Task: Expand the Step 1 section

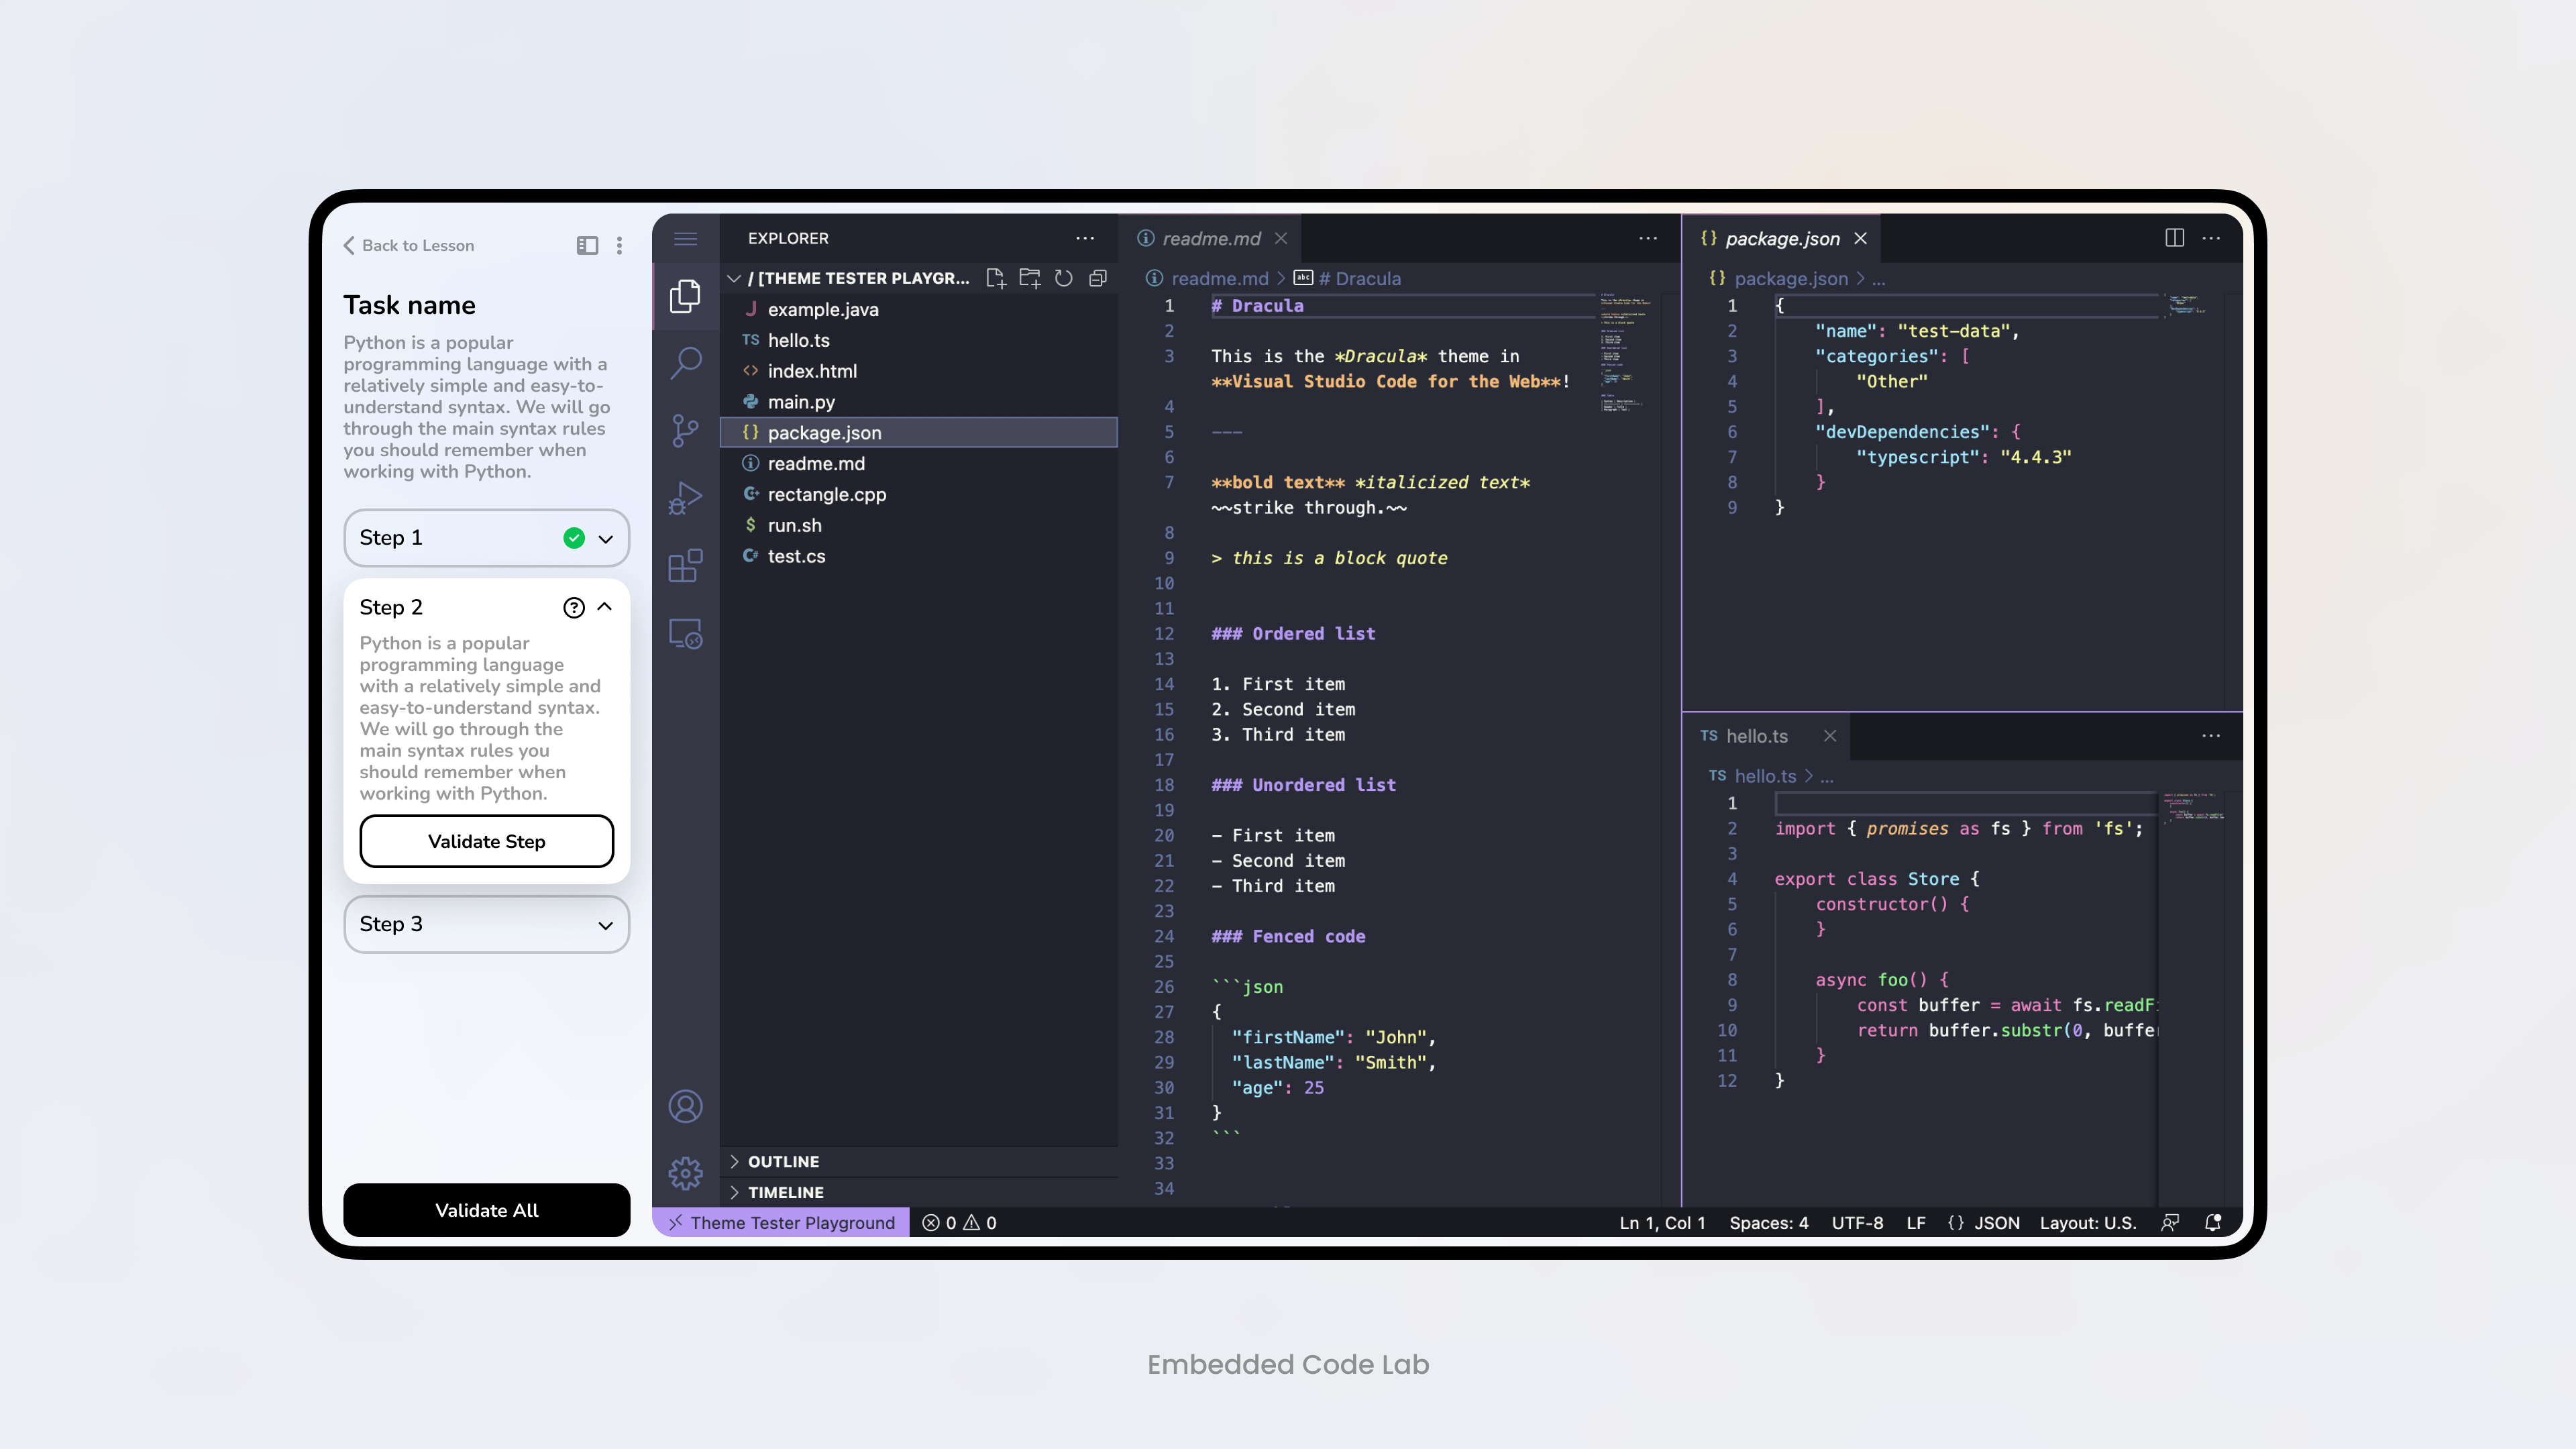Action: point(605,538)
